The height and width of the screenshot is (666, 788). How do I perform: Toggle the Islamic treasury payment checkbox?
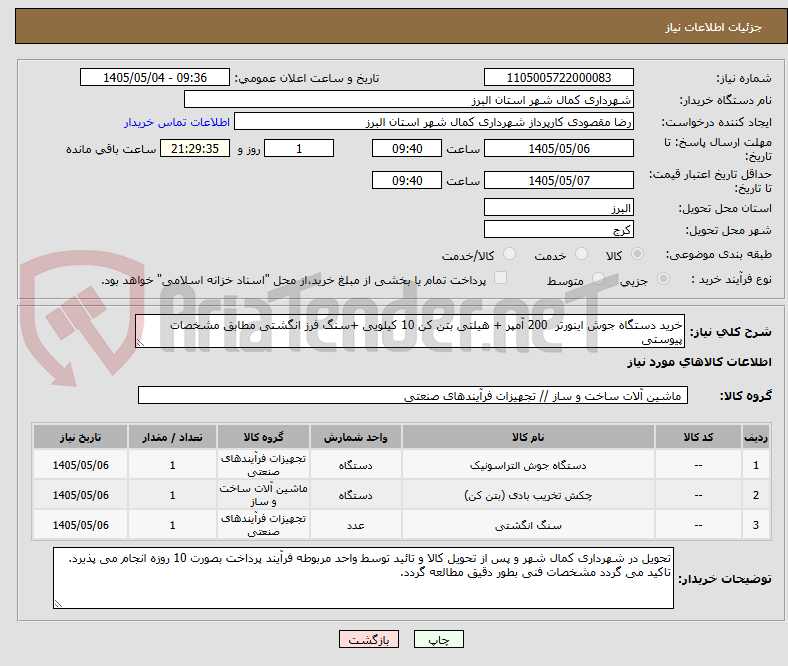501,278
